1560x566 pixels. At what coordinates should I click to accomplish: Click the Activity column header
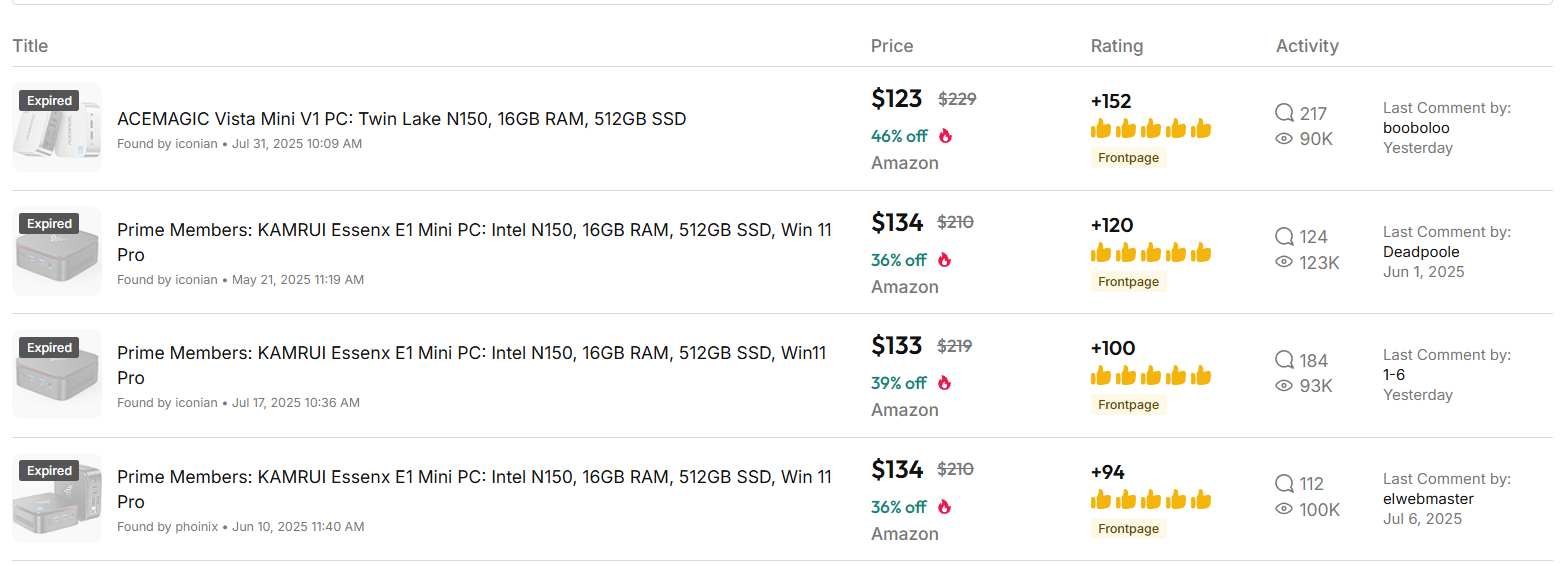pos(1307,46)
